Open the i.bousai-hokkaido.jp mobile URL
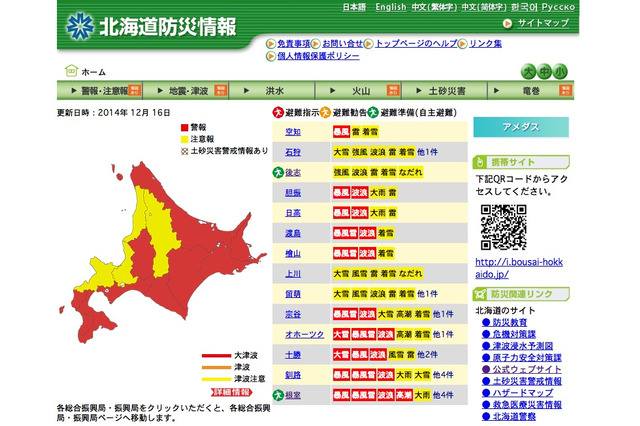 pos(519,268)
